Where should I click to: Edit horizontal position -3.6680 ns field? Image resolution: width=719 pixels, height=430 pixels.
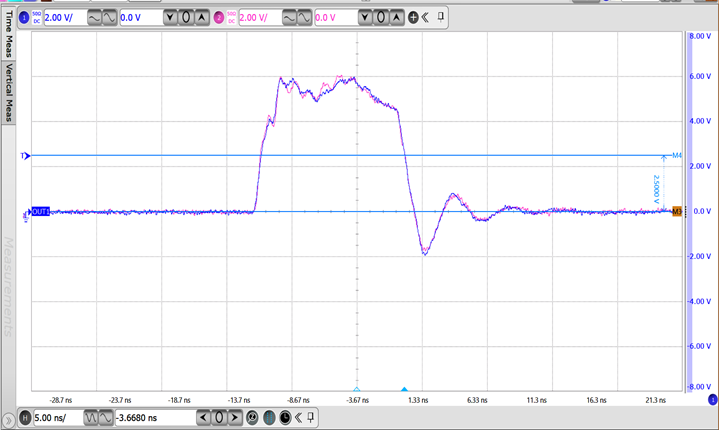pyautogui.click(x=155, y=418)
